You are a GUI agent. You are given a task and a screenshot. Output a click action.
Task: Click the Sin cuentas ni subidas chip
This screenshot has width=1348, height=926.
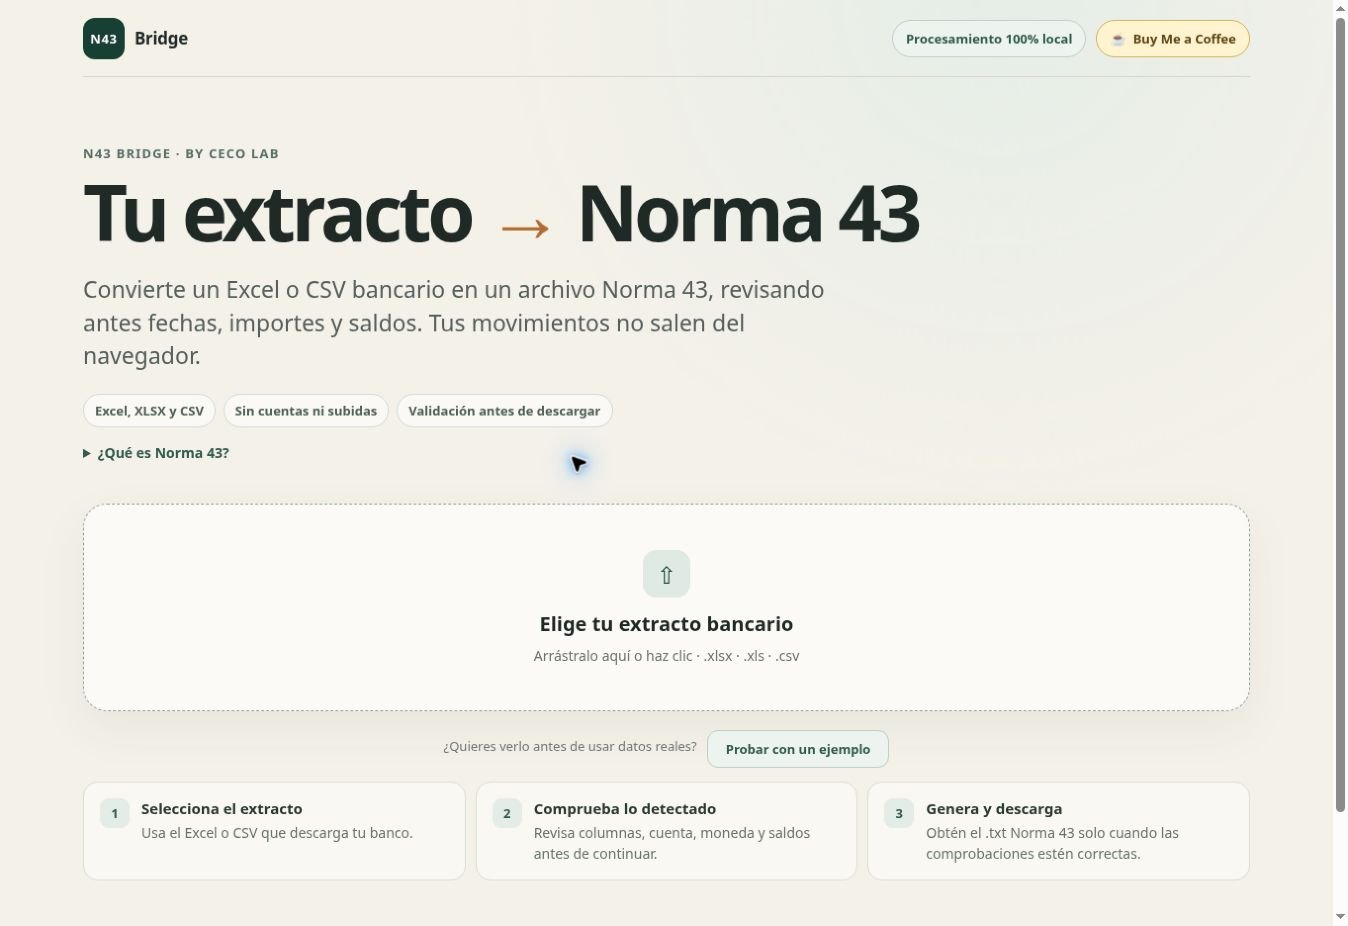point(306,411)
